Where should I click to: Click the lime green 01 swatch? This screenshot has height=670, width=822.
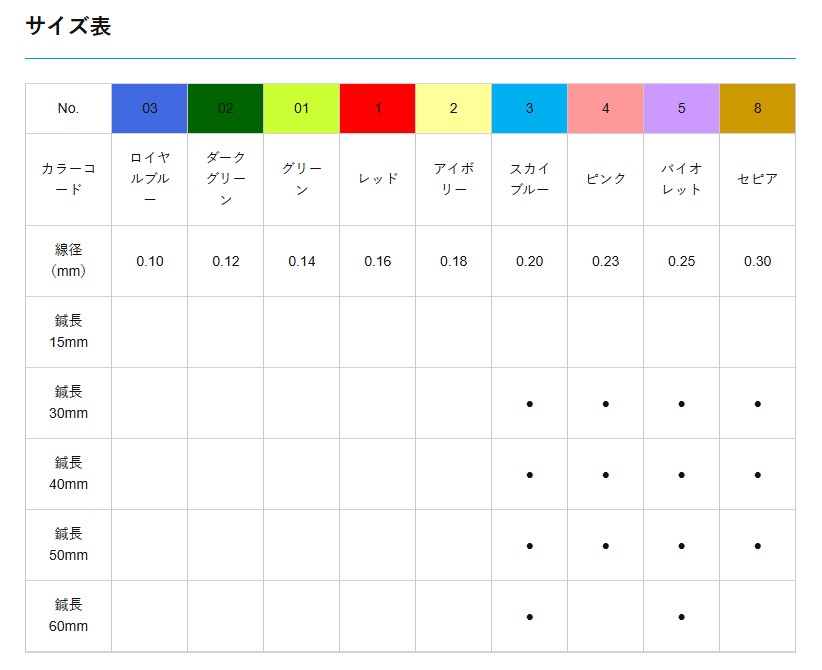click(301, 108)
